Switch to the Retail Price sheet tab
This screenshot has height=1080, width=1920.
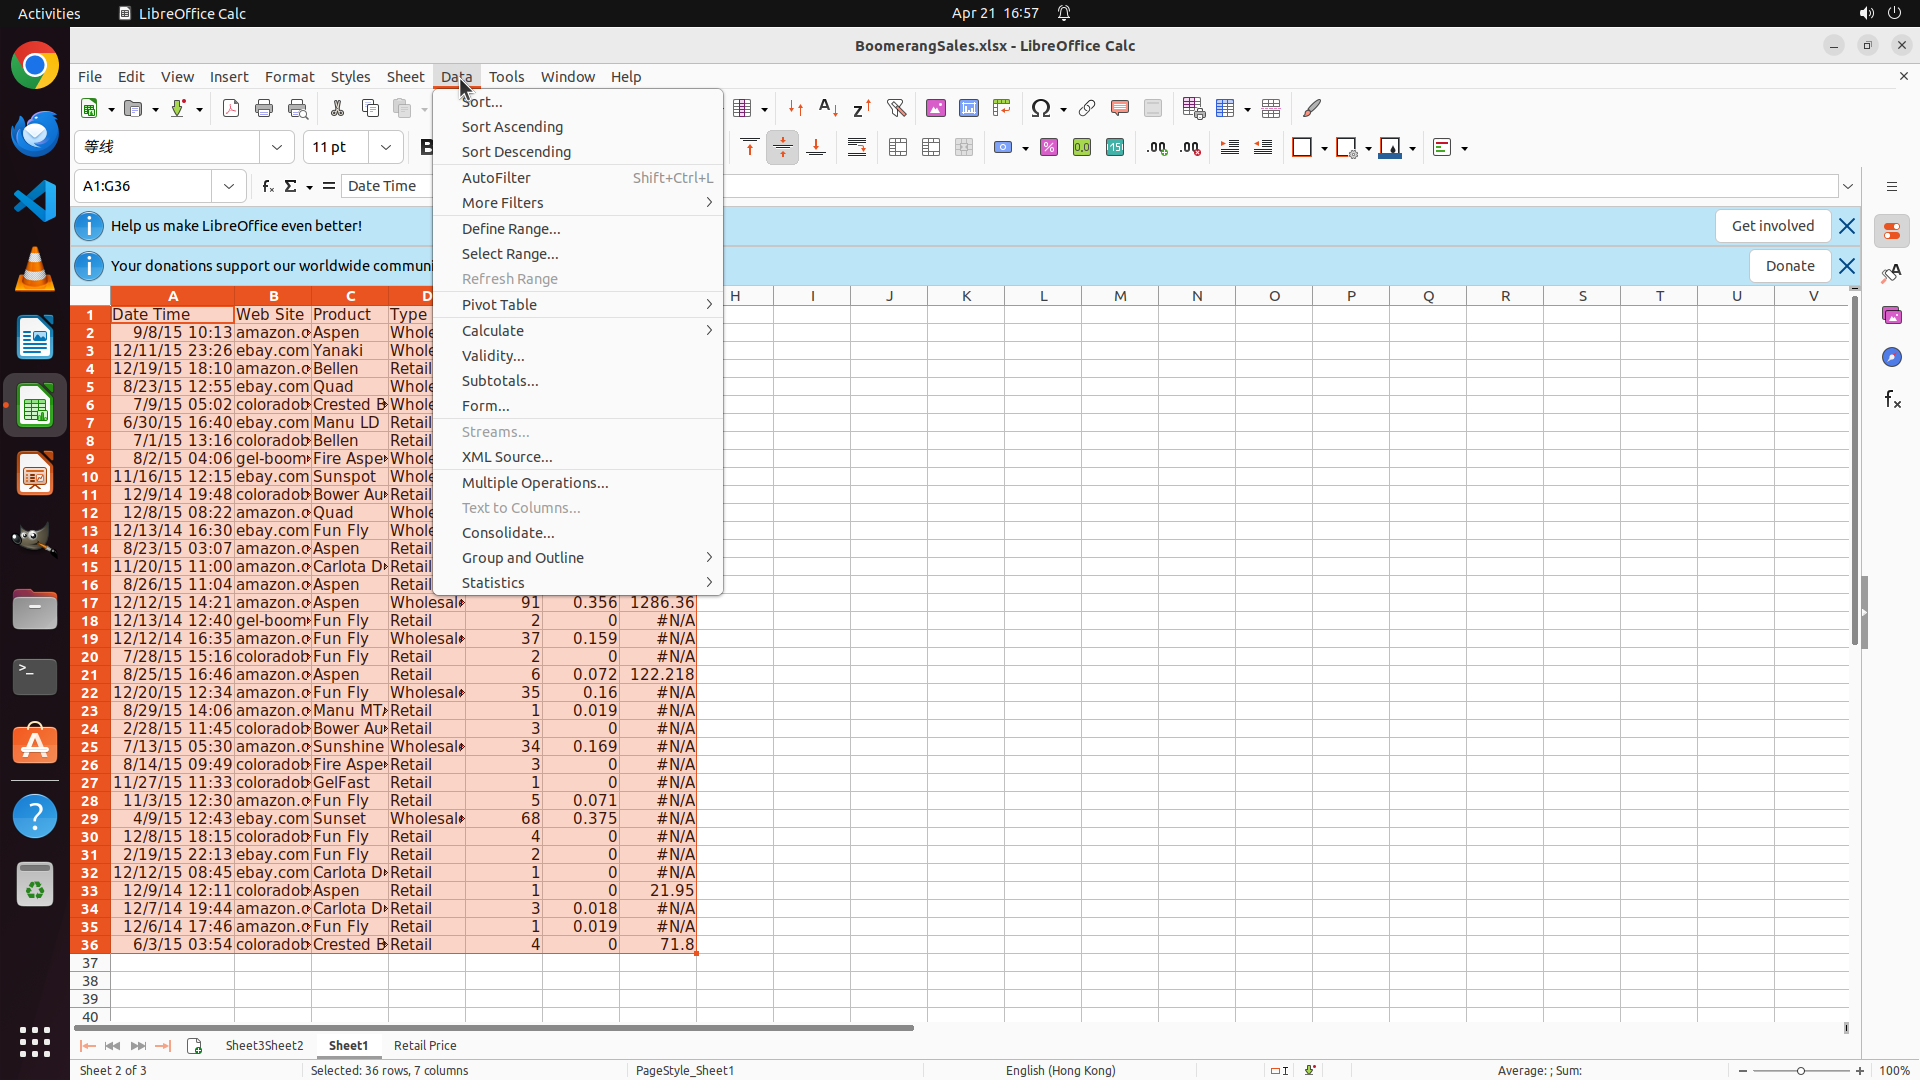click(x=425, y=1045)
